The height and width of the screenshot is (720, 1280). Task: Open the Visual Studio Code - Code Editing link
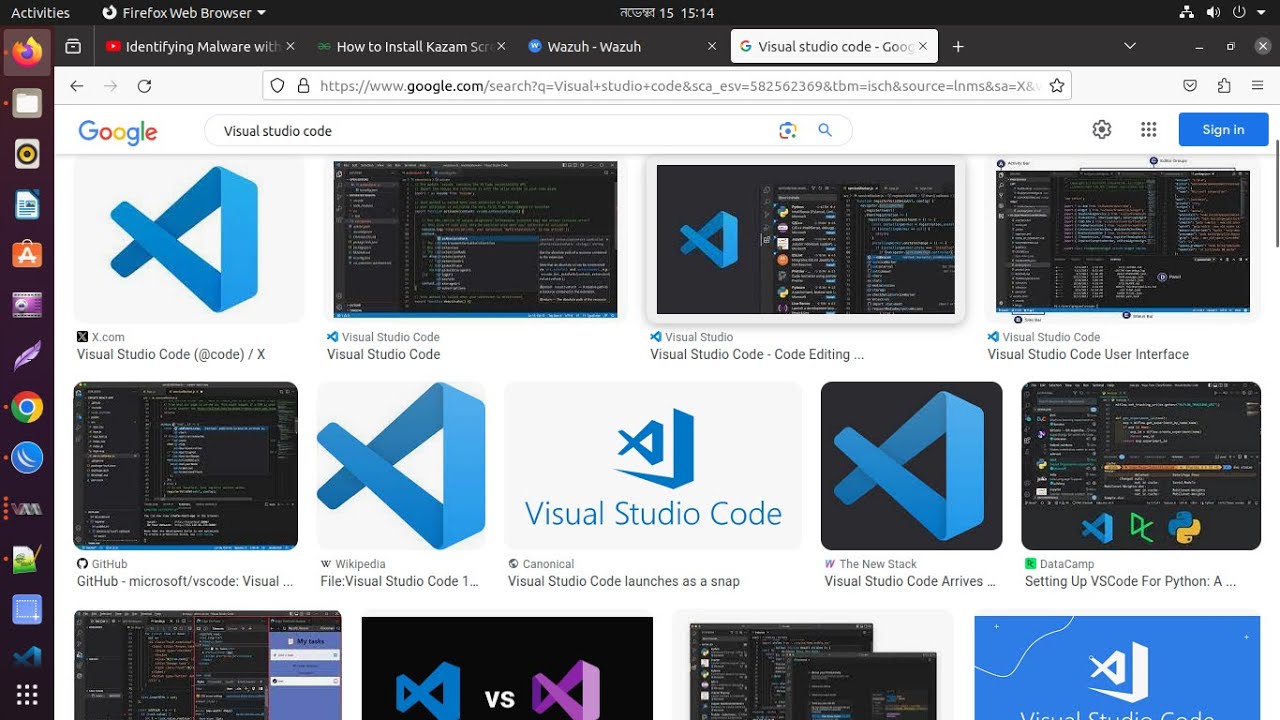point(757,354)
